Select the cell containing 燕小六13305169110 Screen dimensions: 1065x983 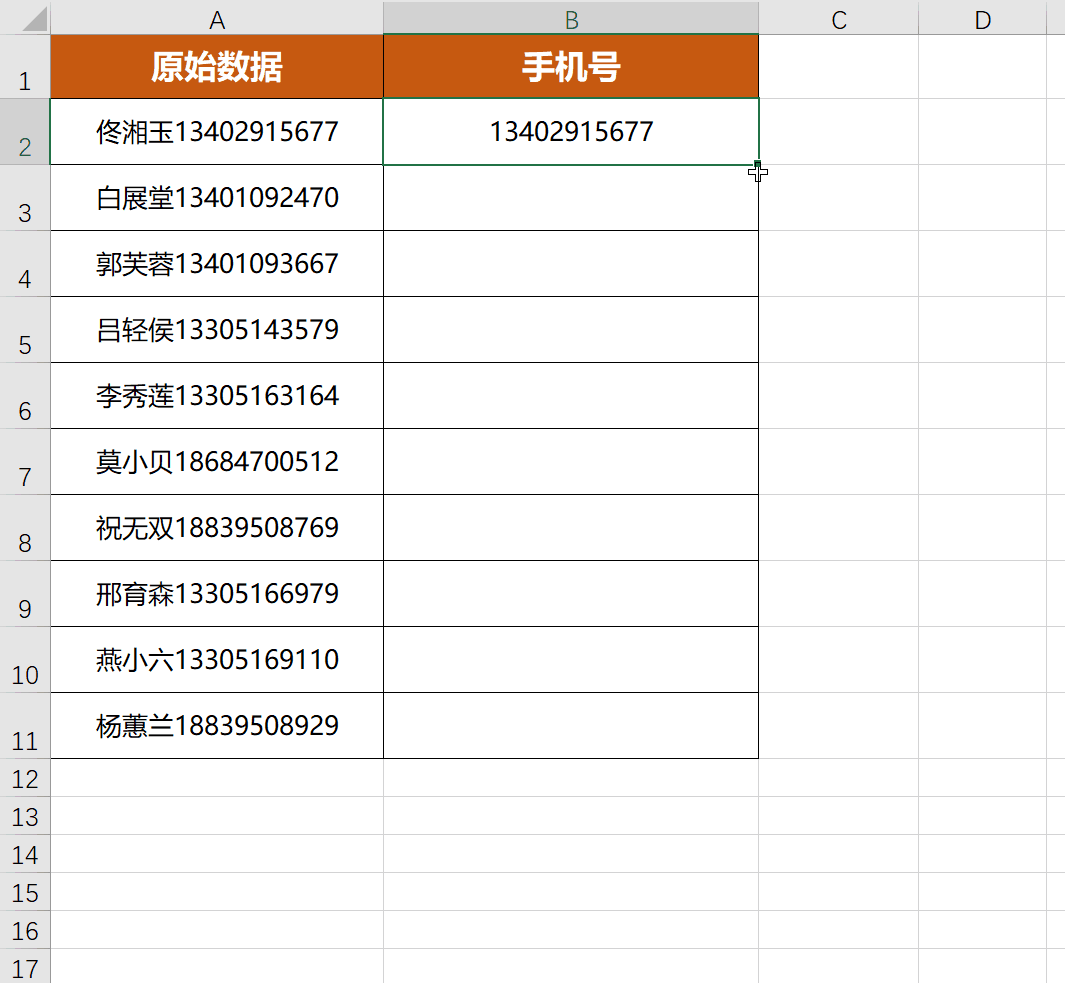217,659
